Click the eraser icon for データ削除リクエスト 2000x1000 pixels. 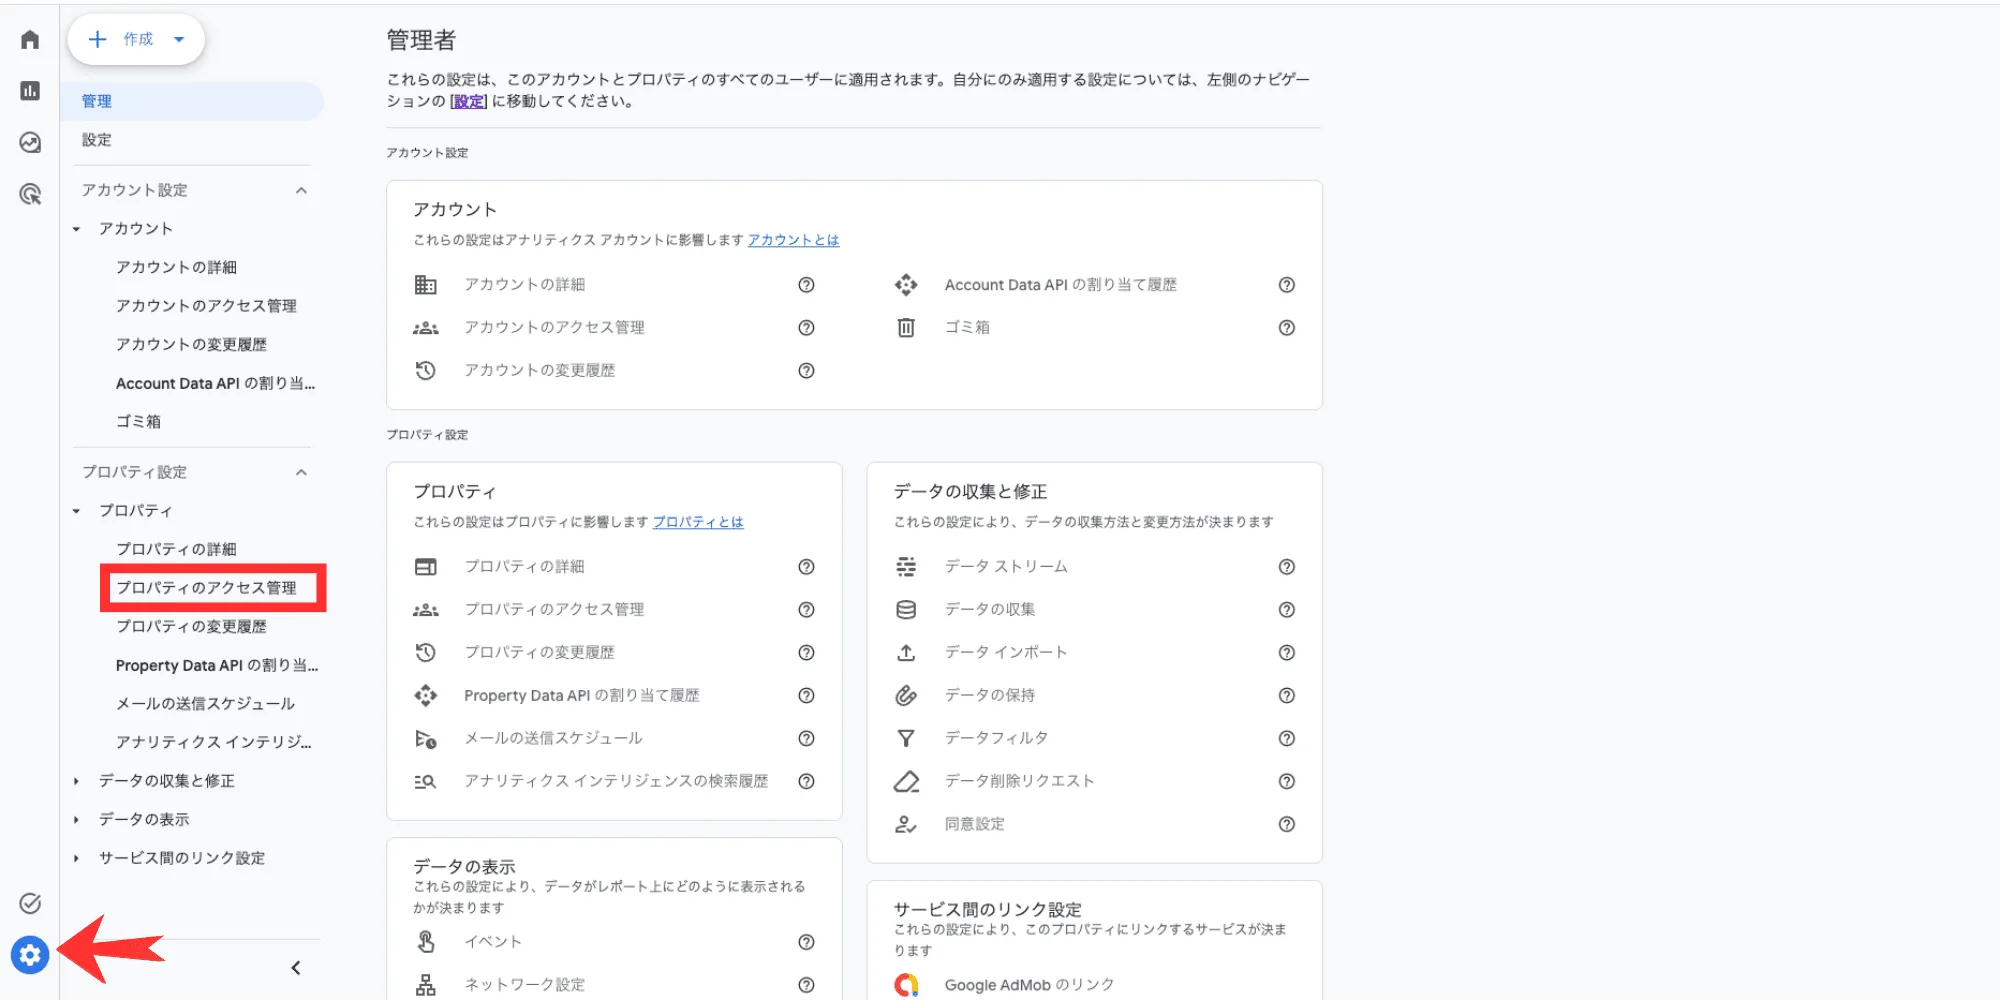(906, 781)
